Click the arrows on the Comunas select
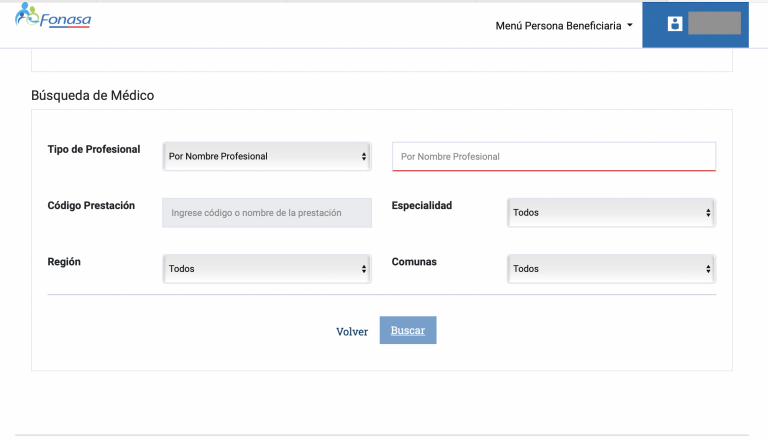This screenshot has height=442, width=768. click(708, 268)
